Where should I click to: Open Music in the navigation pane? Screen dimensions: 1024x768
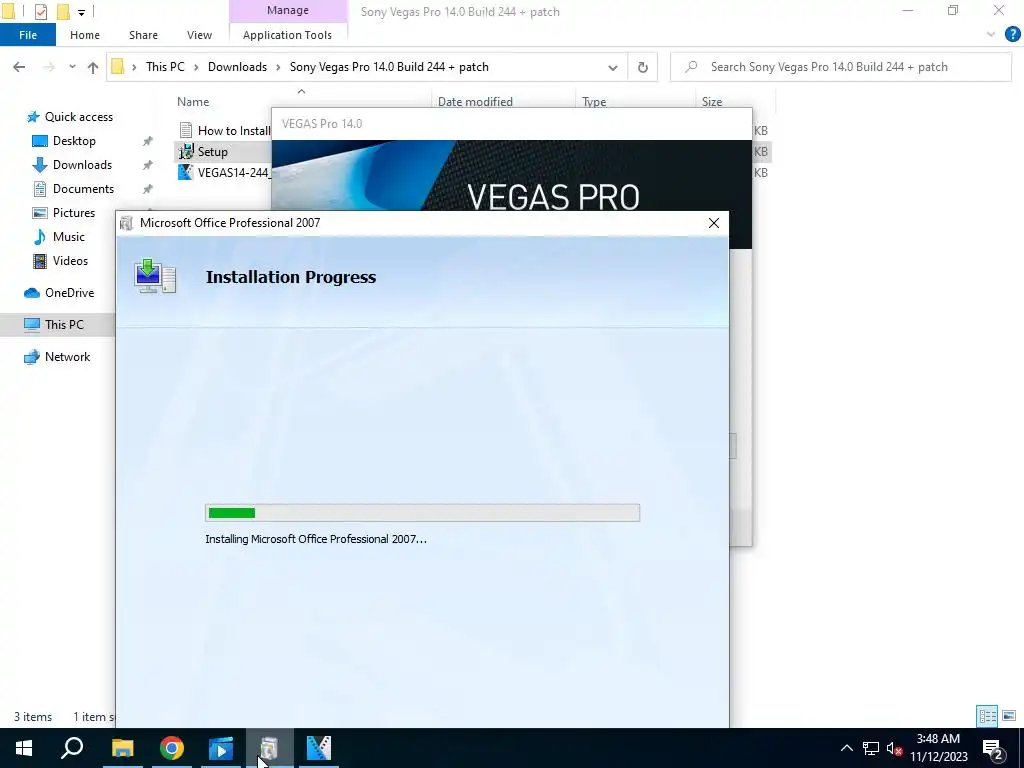[69, 236]
